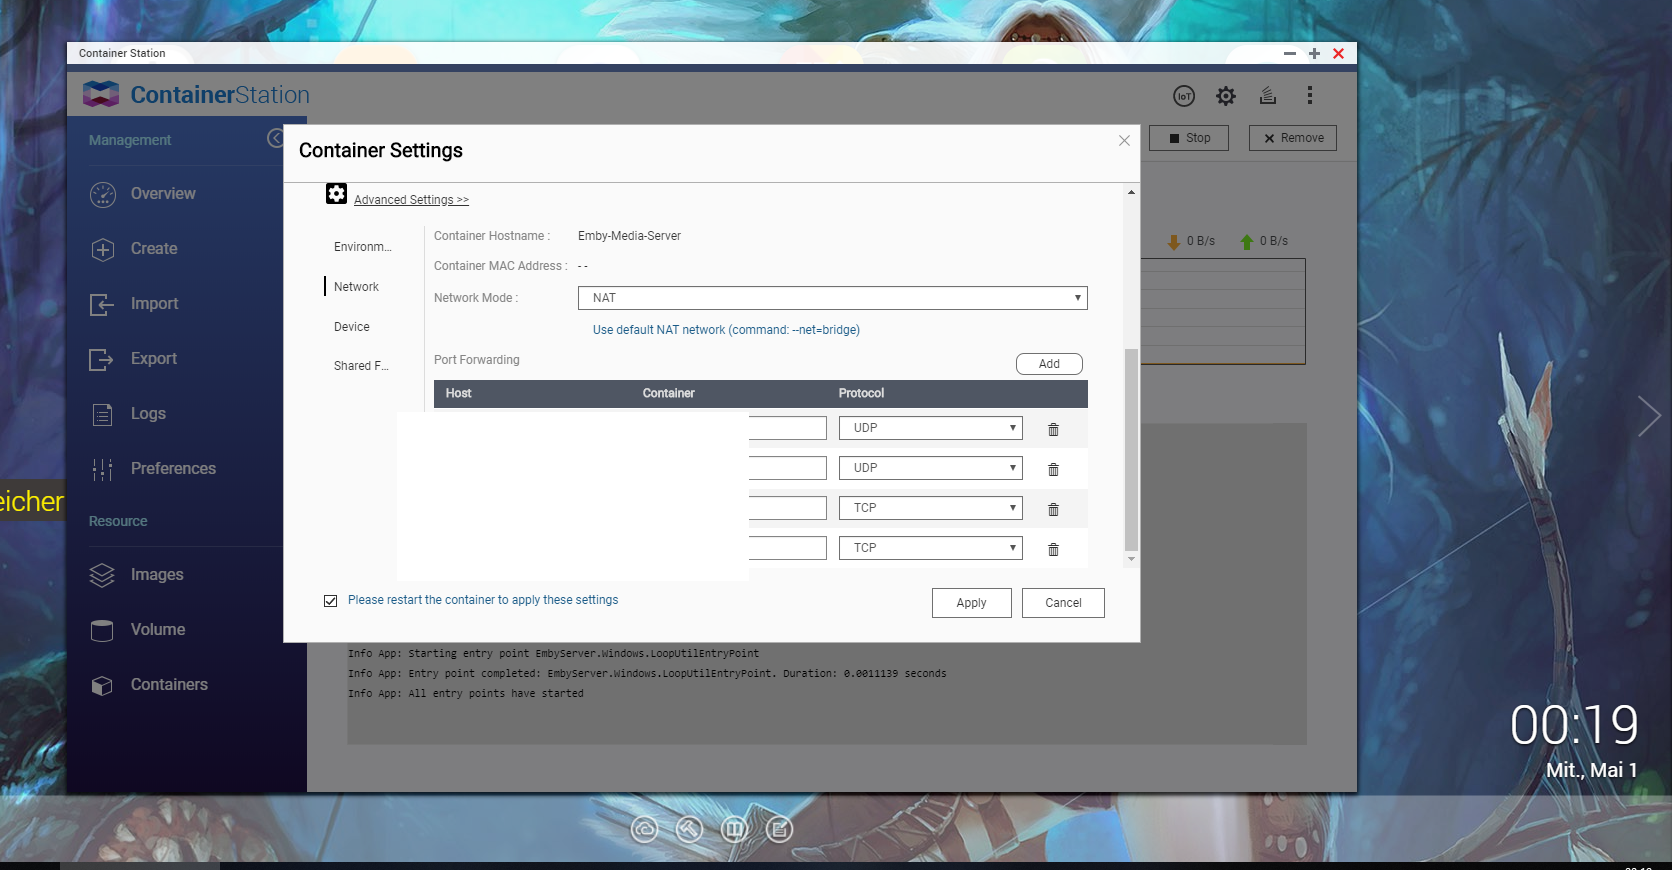
Task: Delete the first TCP port forwarding row
Action: pos(1053,509)
